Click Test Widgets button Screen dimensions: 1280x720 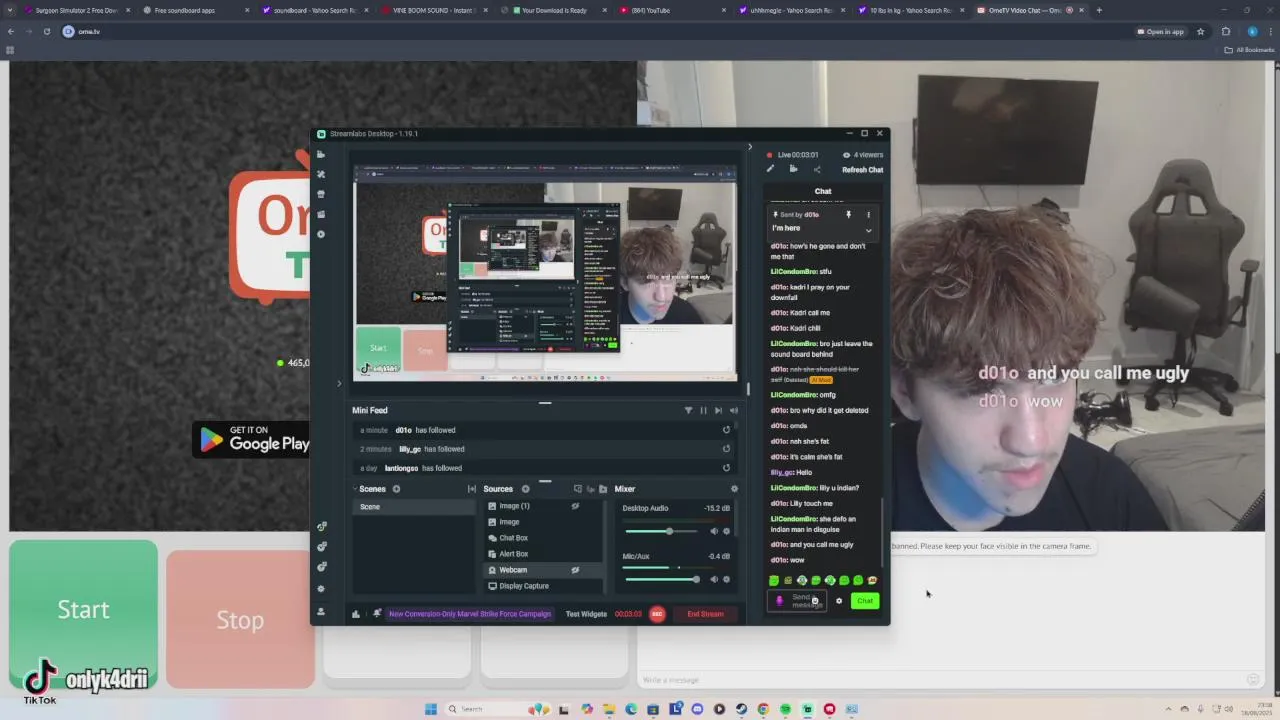pyautogui.click(x=586, y=614)
